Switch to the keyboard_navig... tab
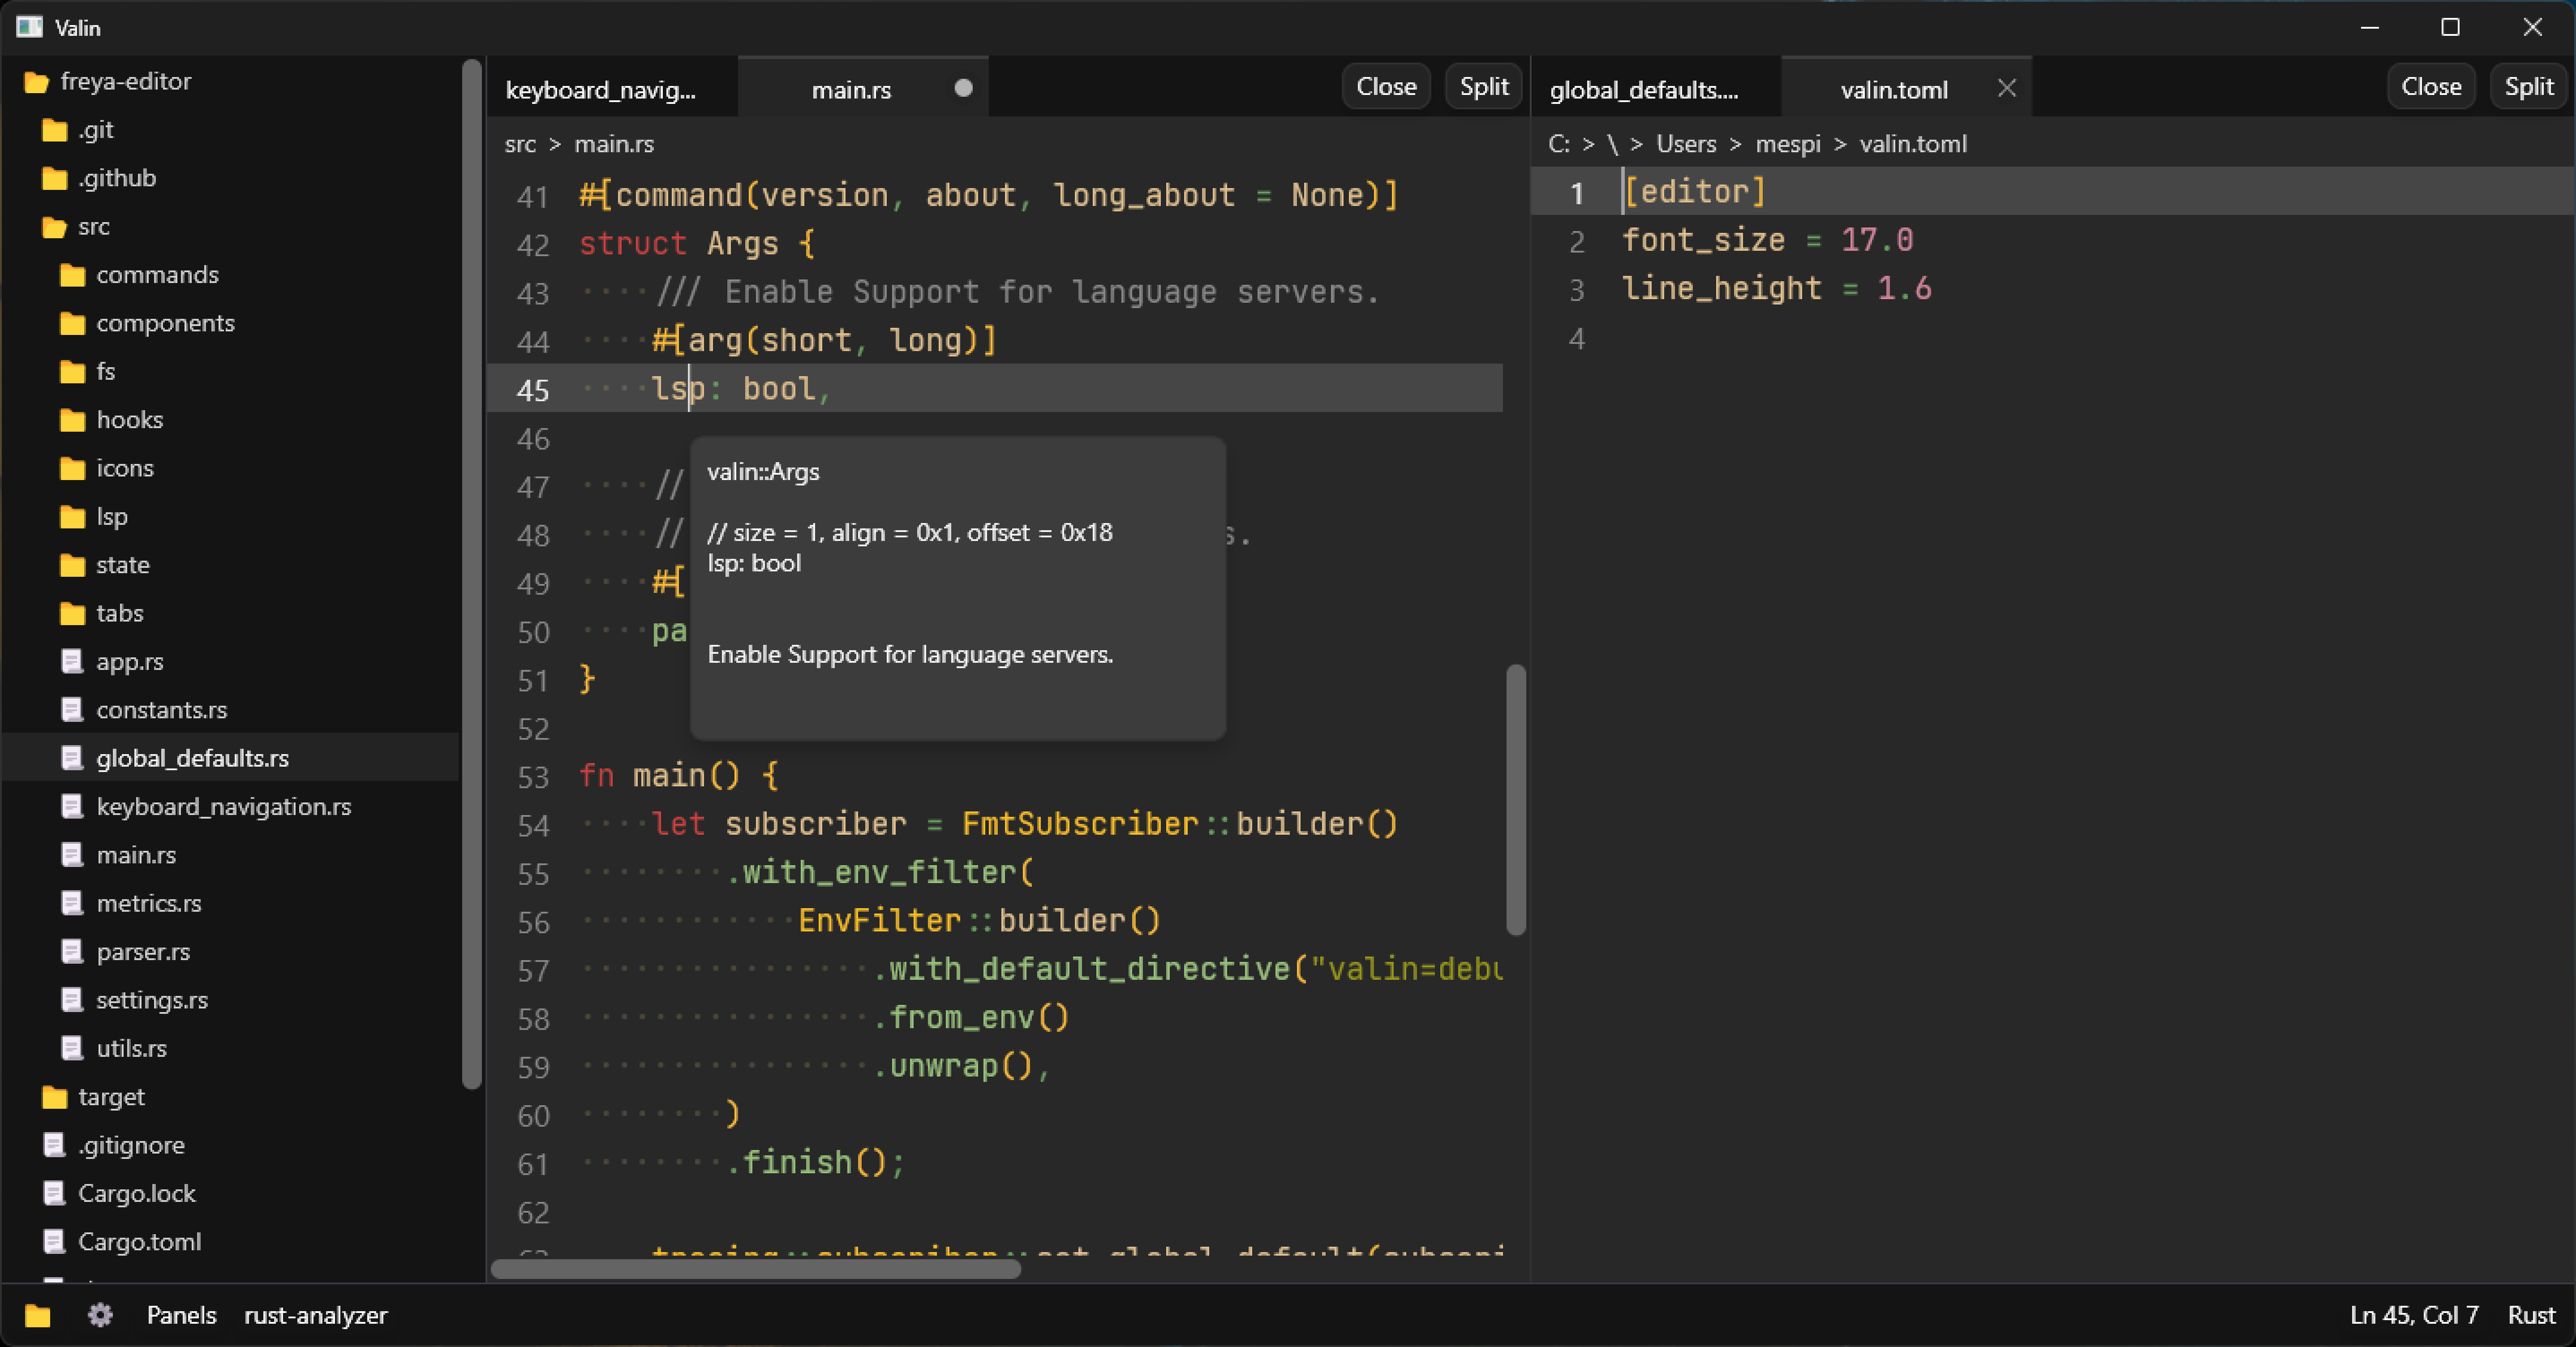 pyautogui.click(x=601, y=90)
